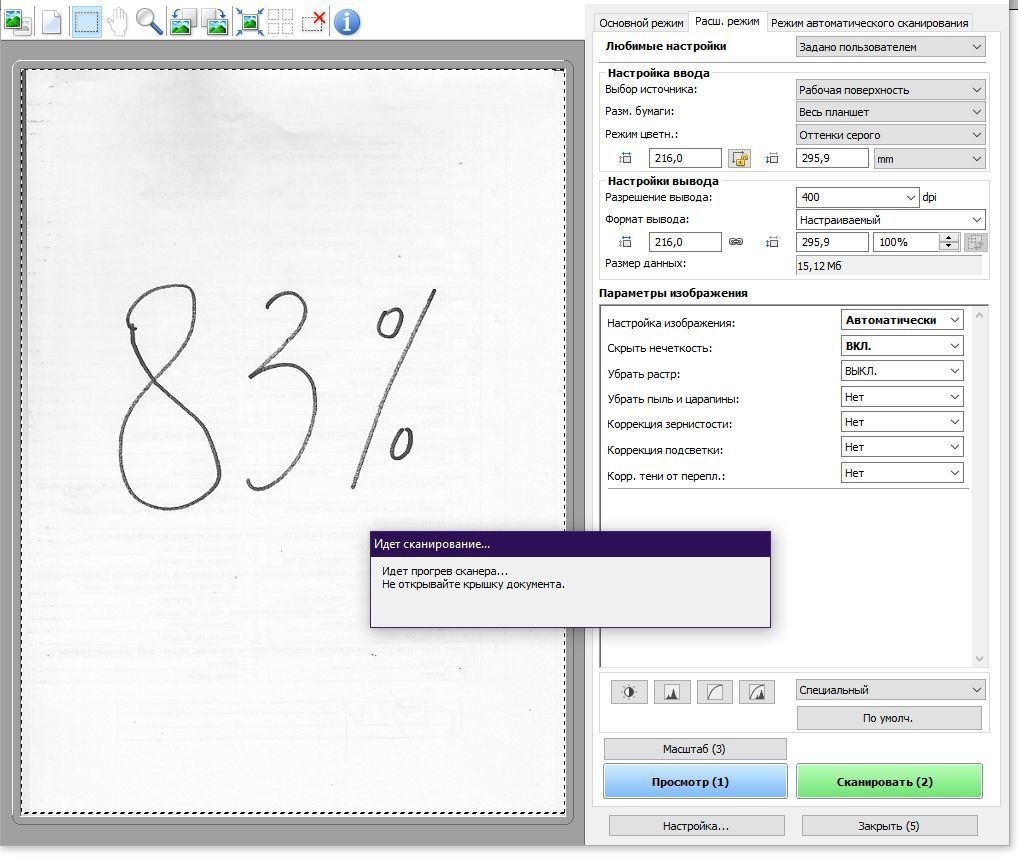1018x858 pixels.
Task: Activate the hand pan tool
Action: point(118,22)
